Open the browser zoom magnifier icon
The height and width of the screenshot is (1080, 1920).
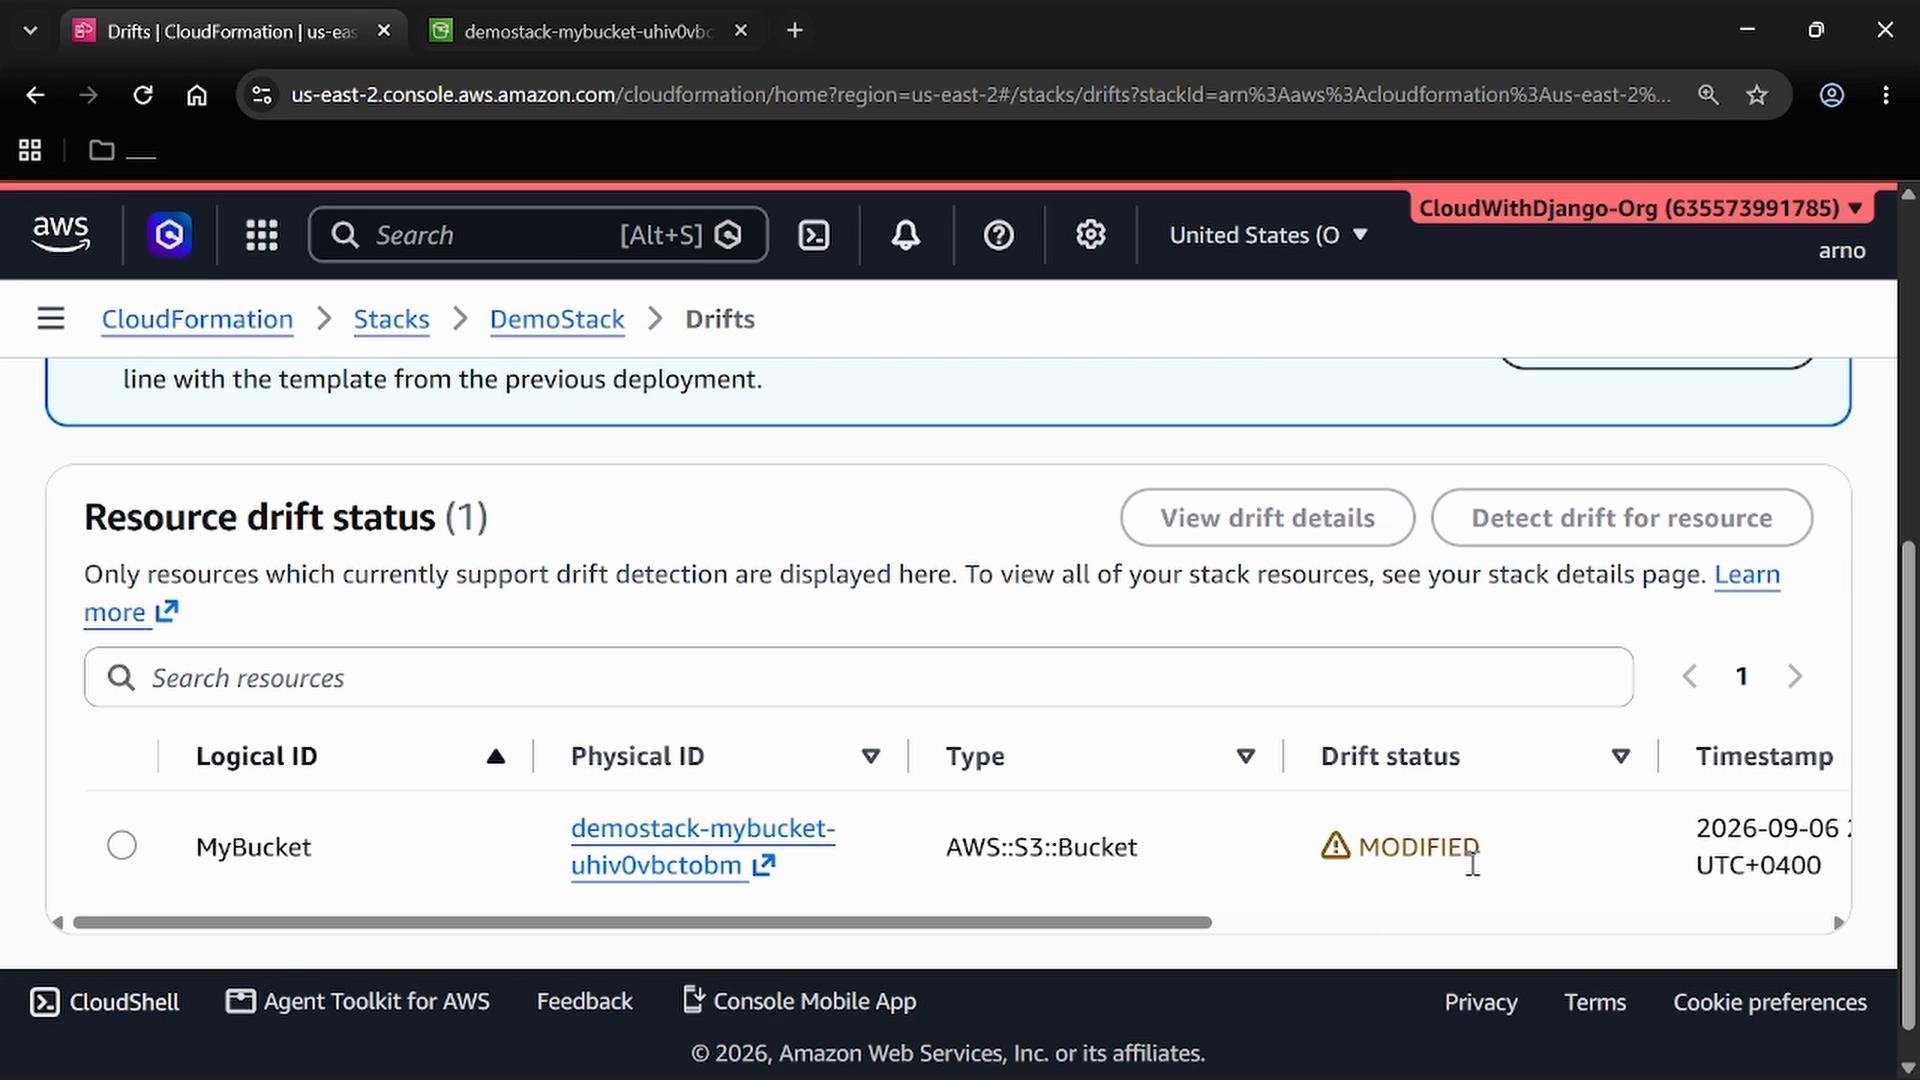coord(1708,95)
